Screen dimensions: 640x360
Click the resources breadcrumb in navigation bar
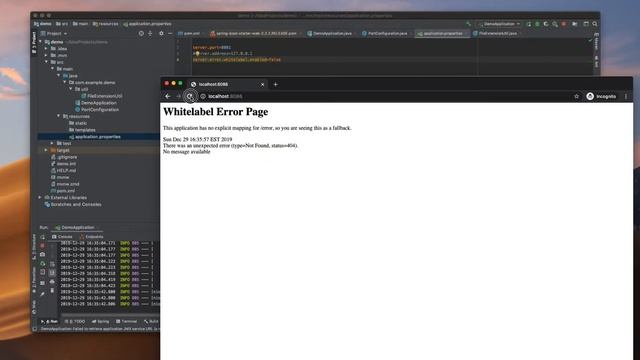(108, 24)
